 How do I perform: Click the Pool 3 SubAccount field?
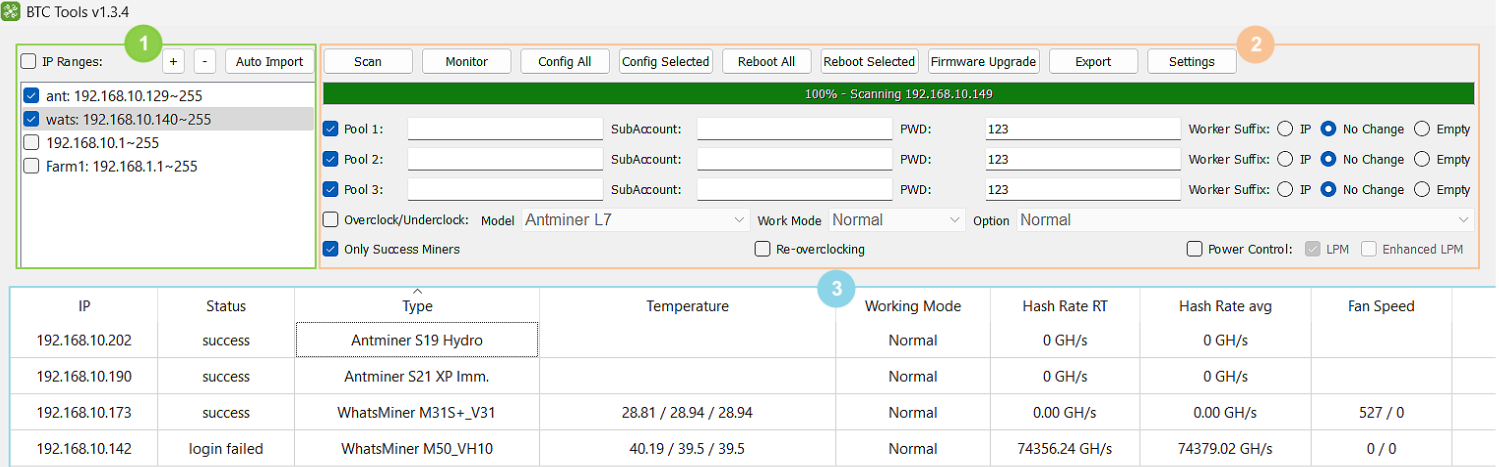tap(795, 189)
